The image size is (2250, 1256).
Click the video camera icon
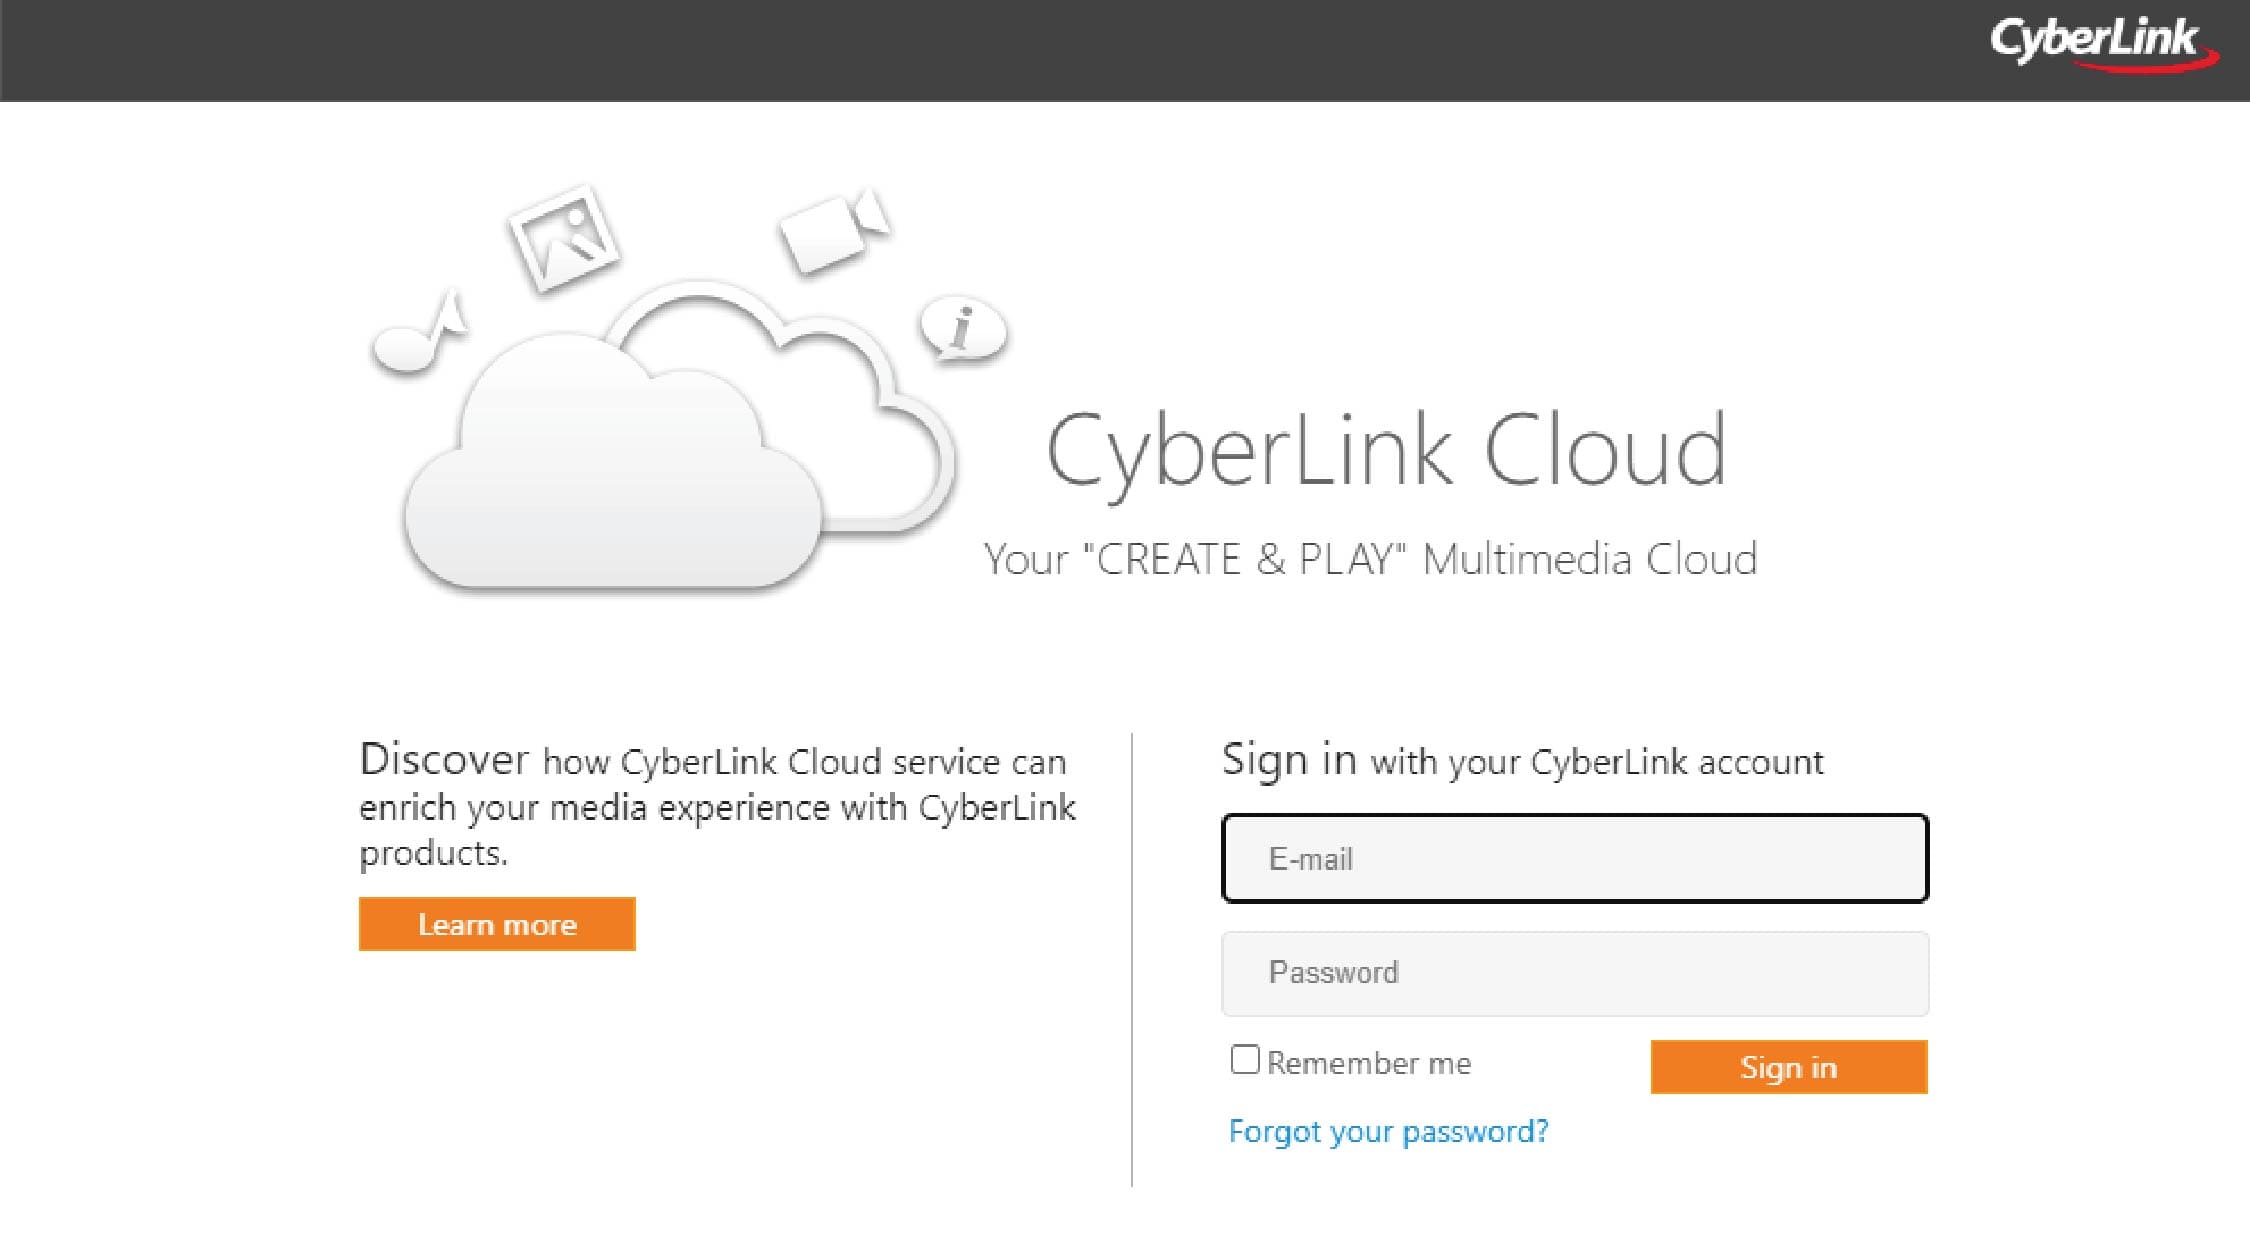(834, 230)
